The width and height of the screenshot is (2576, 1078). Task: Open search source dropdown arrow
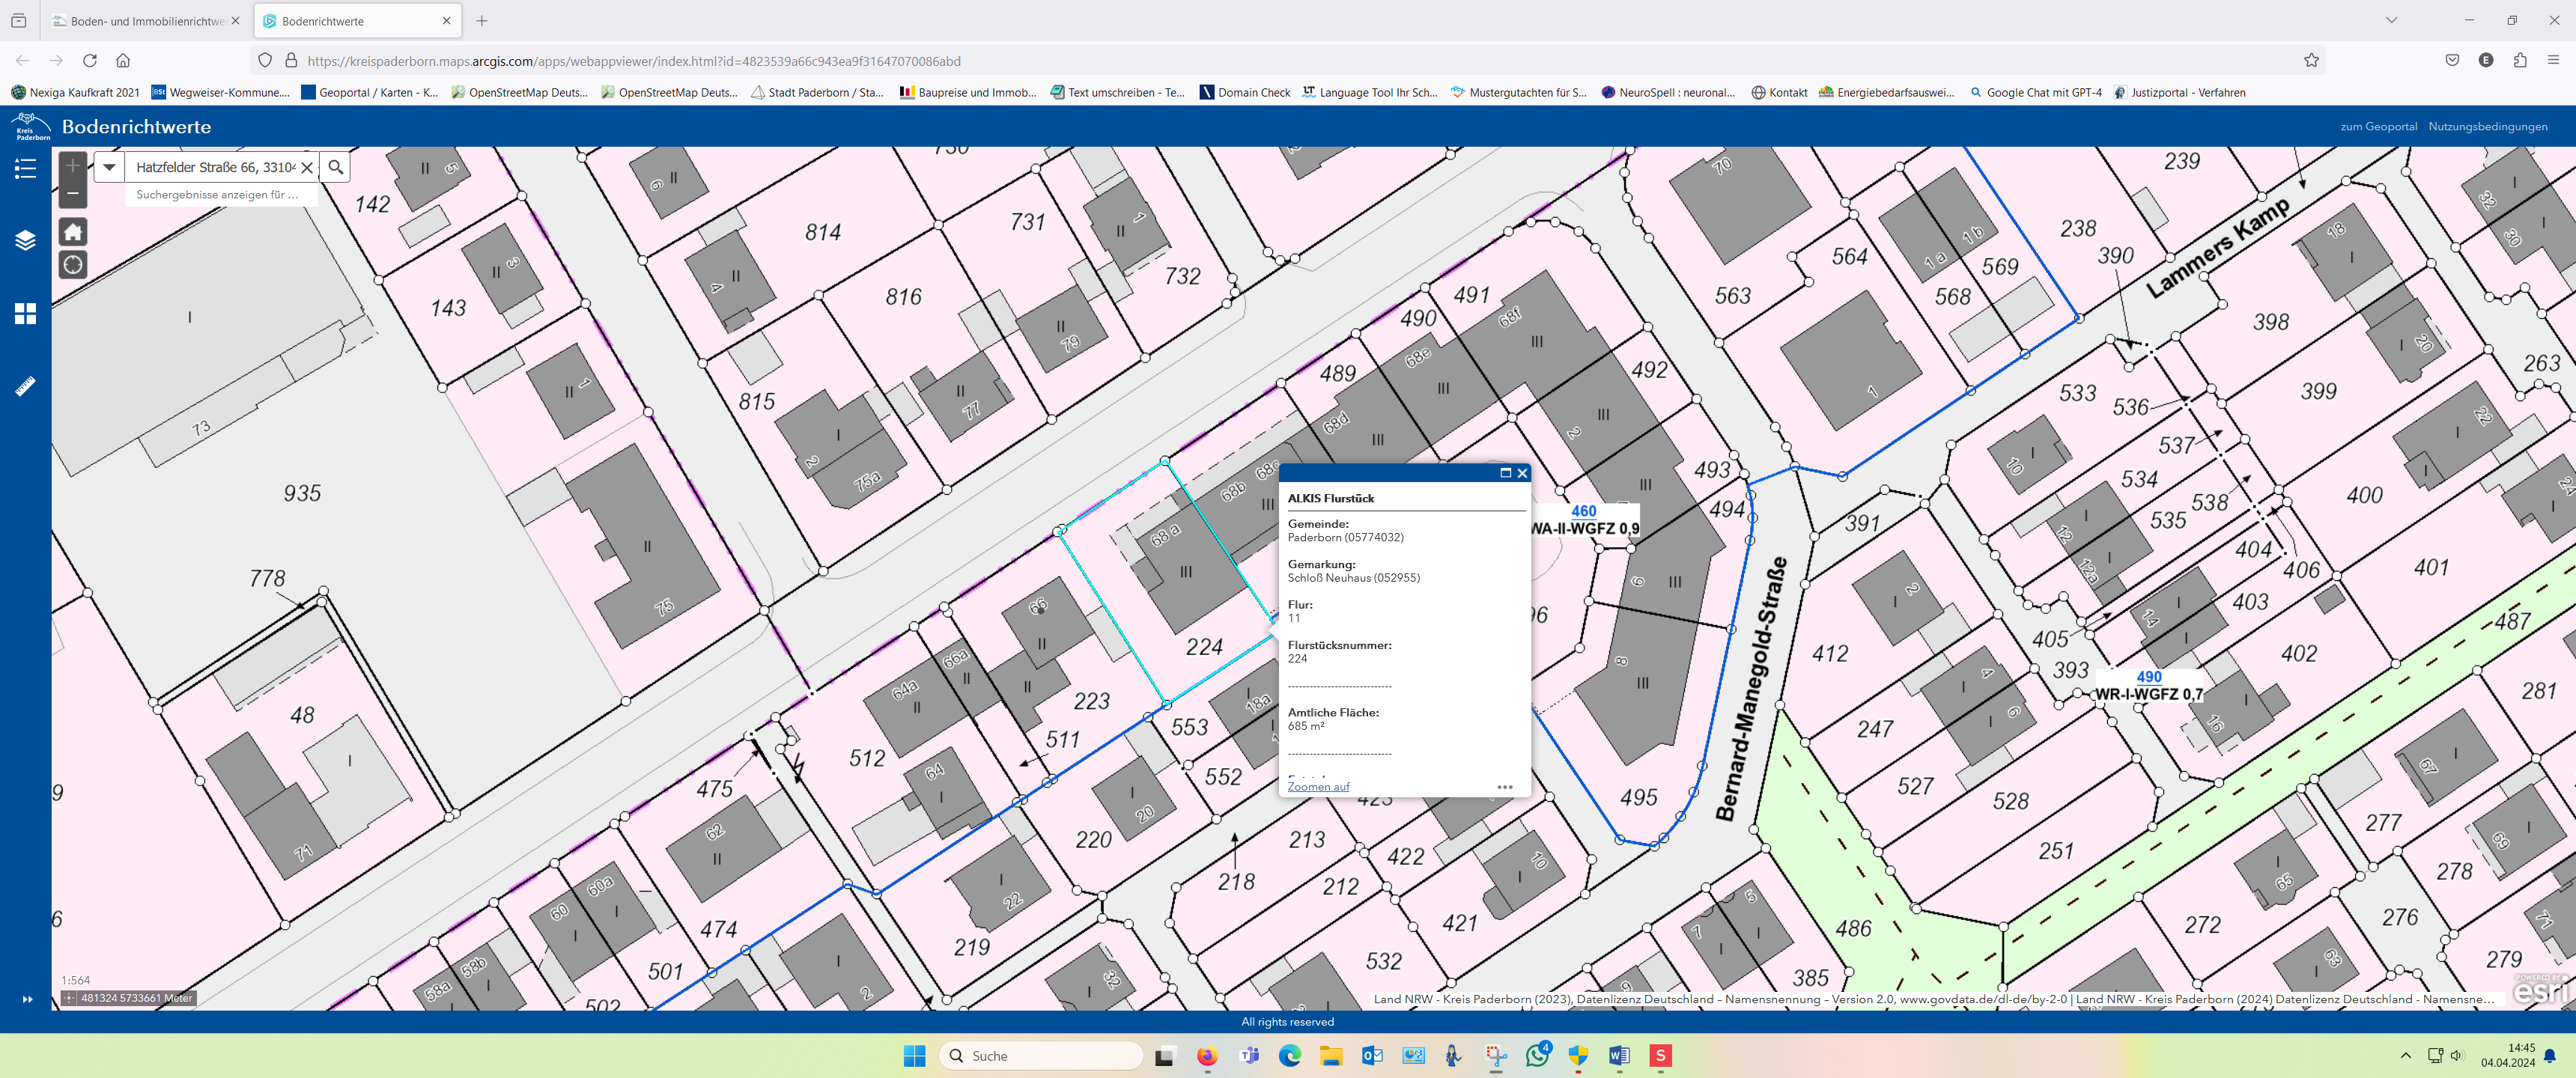[x=109, y=167]
